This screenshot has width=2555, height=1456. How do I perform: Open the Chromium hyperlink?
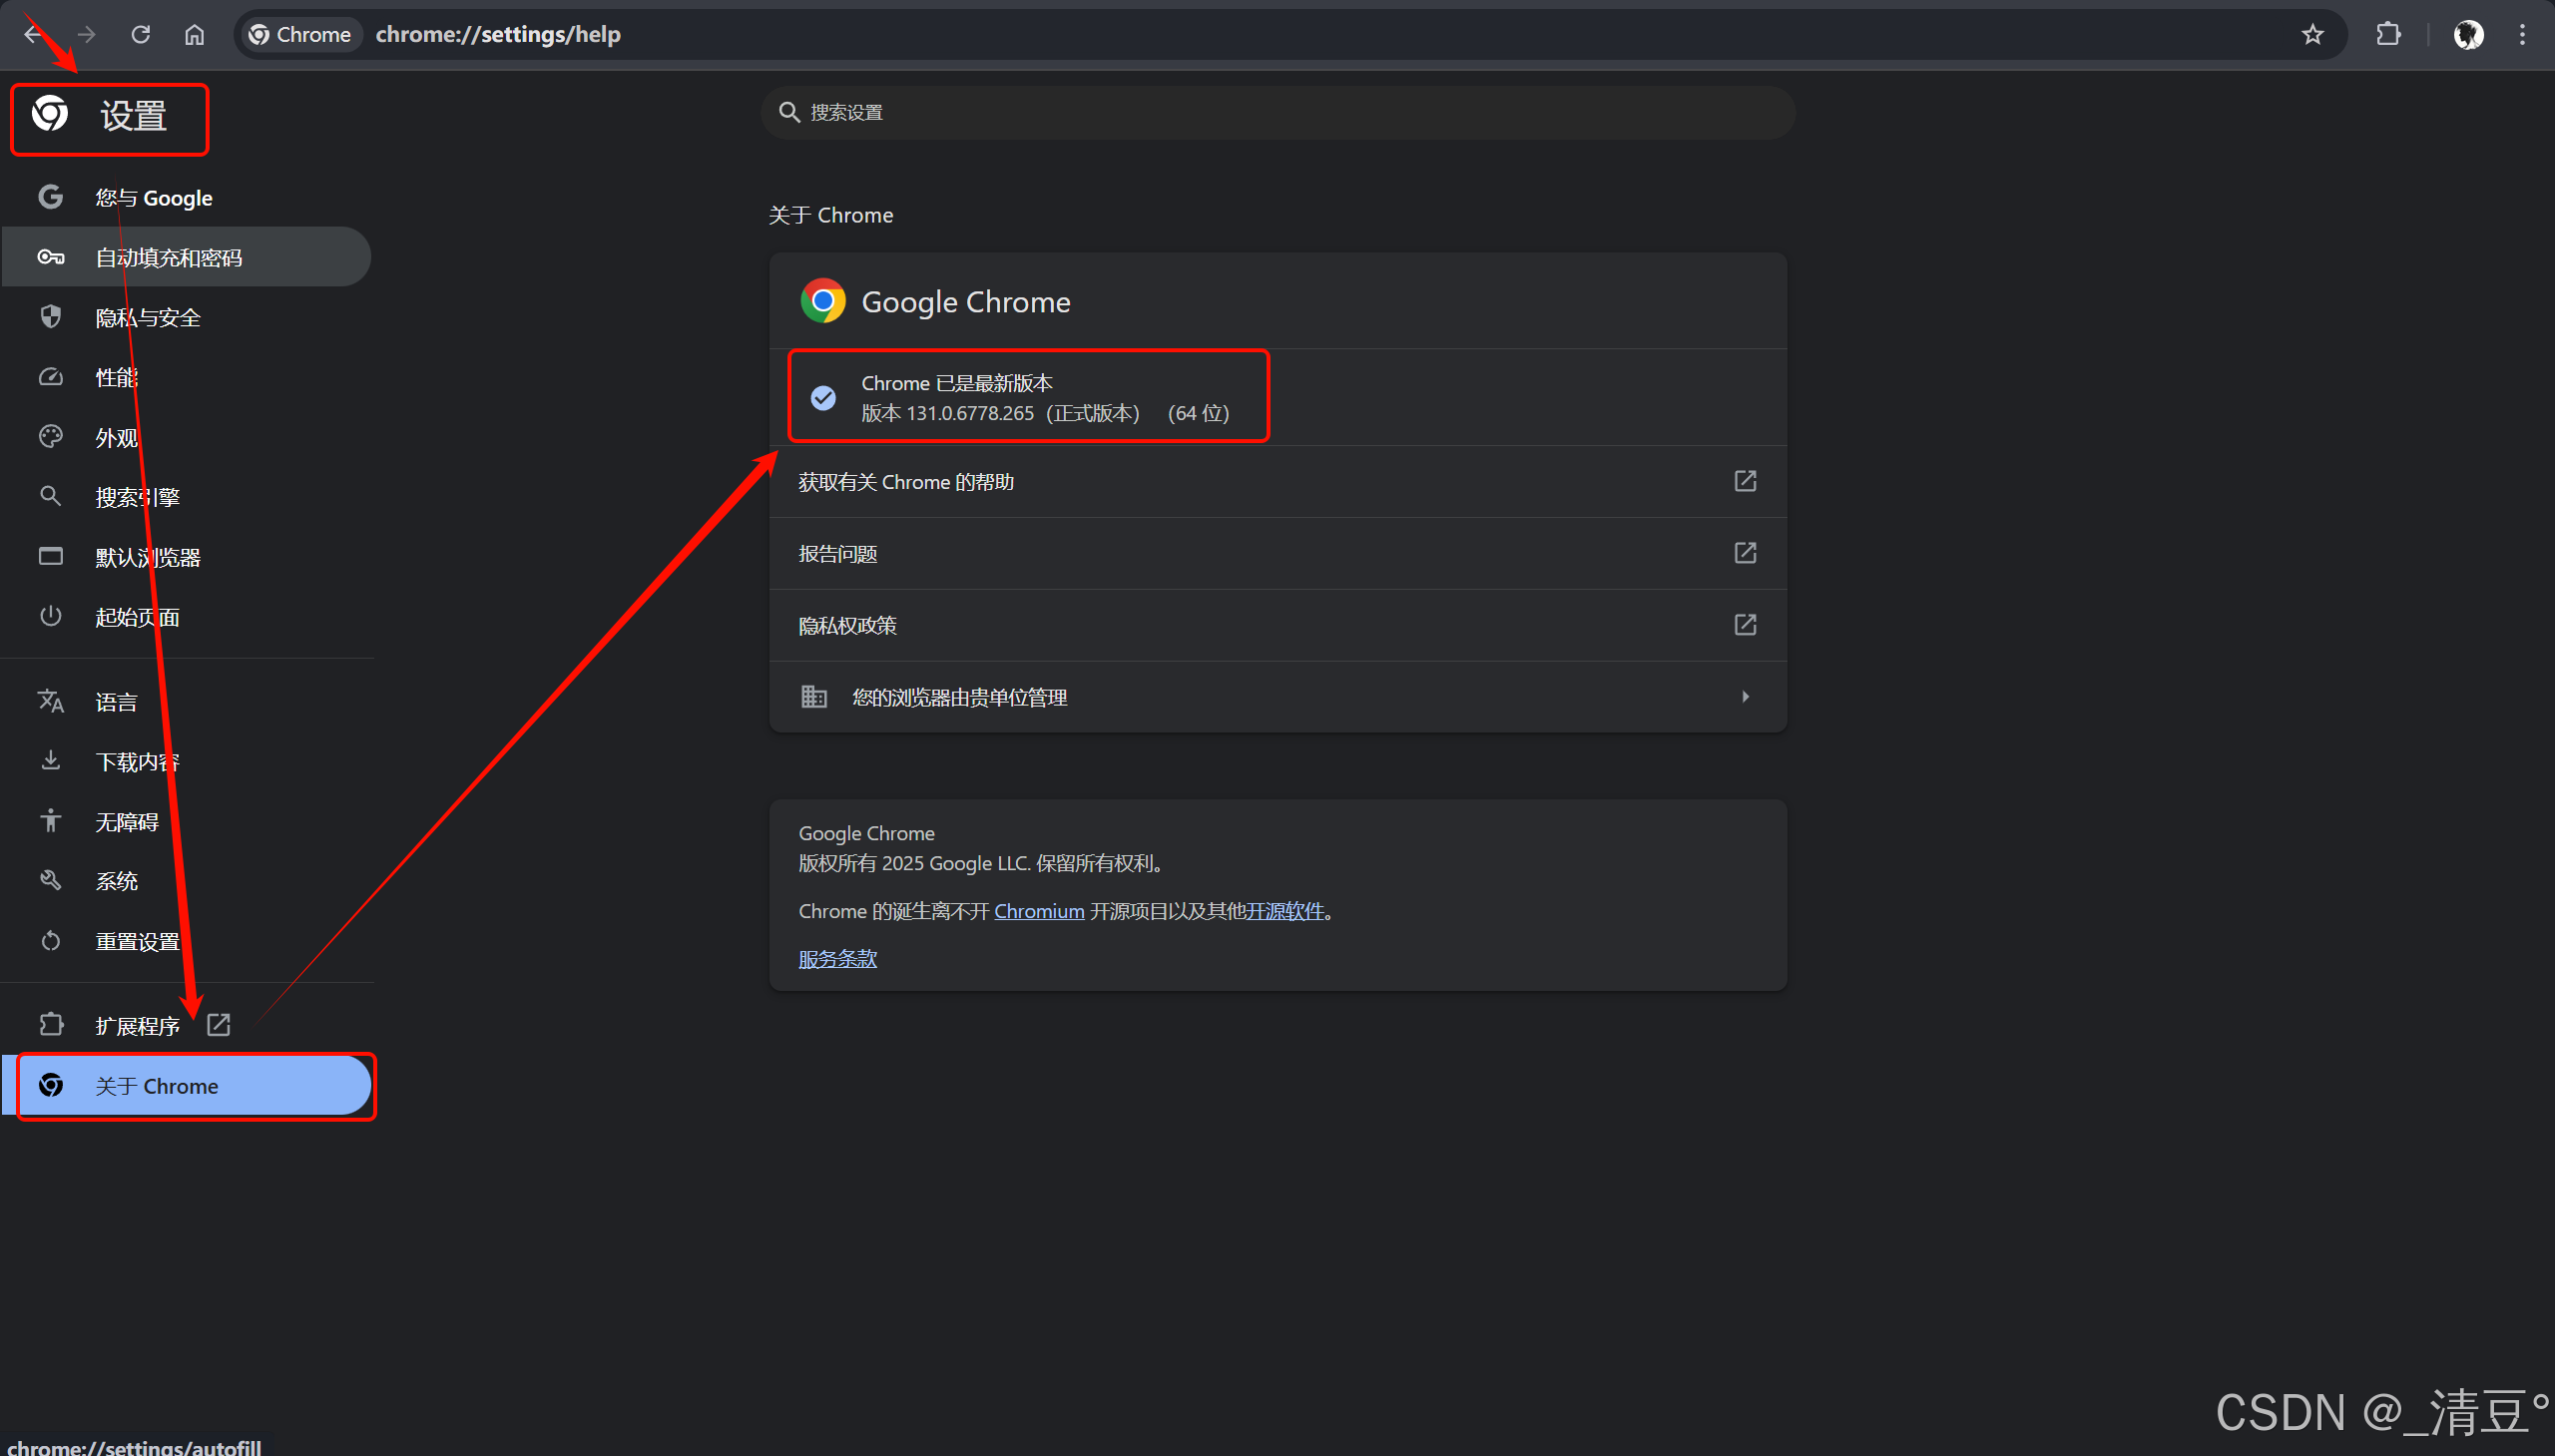(x=1039, y=911)
